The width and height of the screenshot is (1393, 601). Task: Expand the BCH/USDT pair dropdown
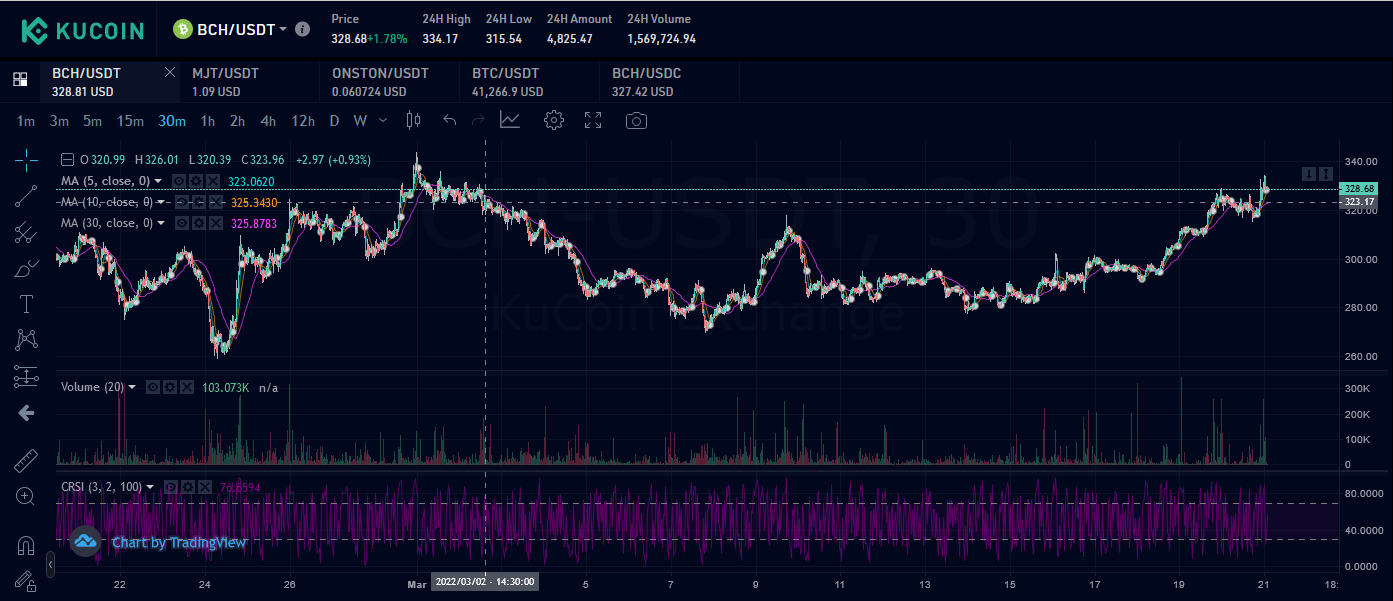click(x=284, y=29)
